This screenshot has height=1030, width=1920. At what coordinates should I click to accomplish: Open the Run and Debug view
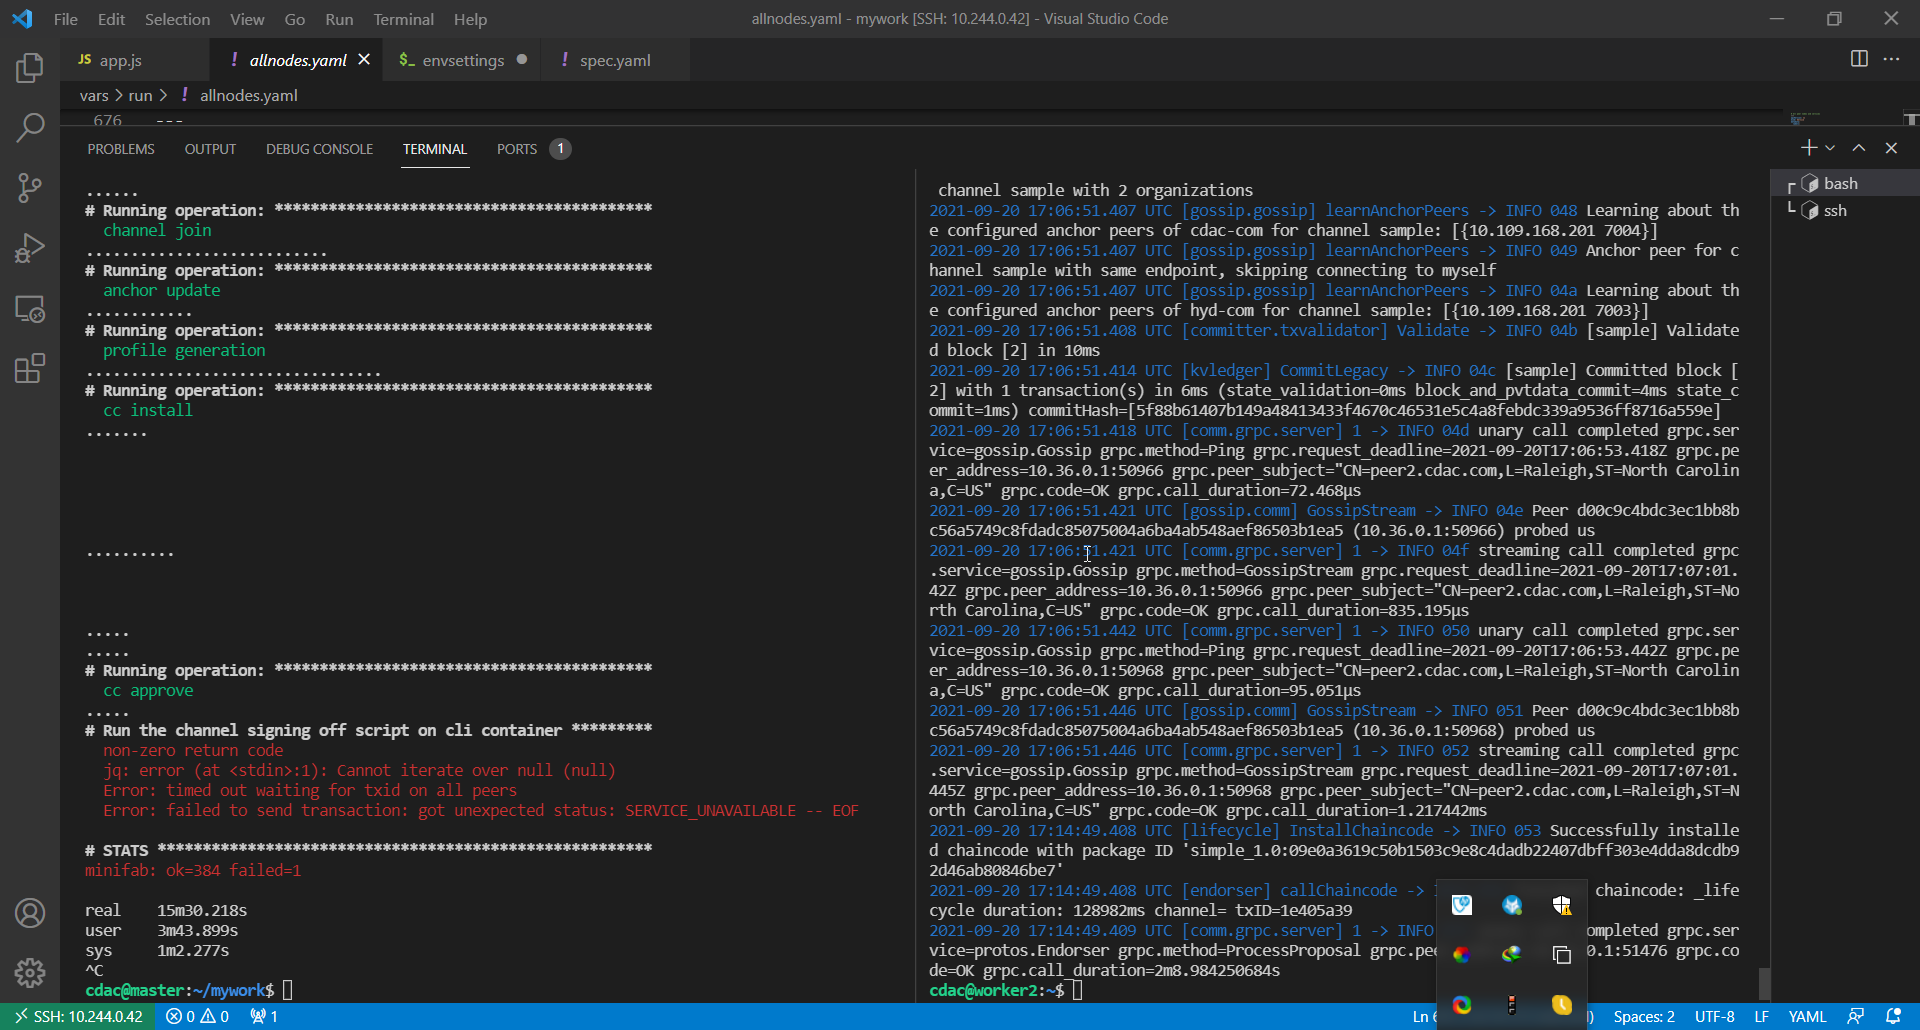tap(30, 247)
